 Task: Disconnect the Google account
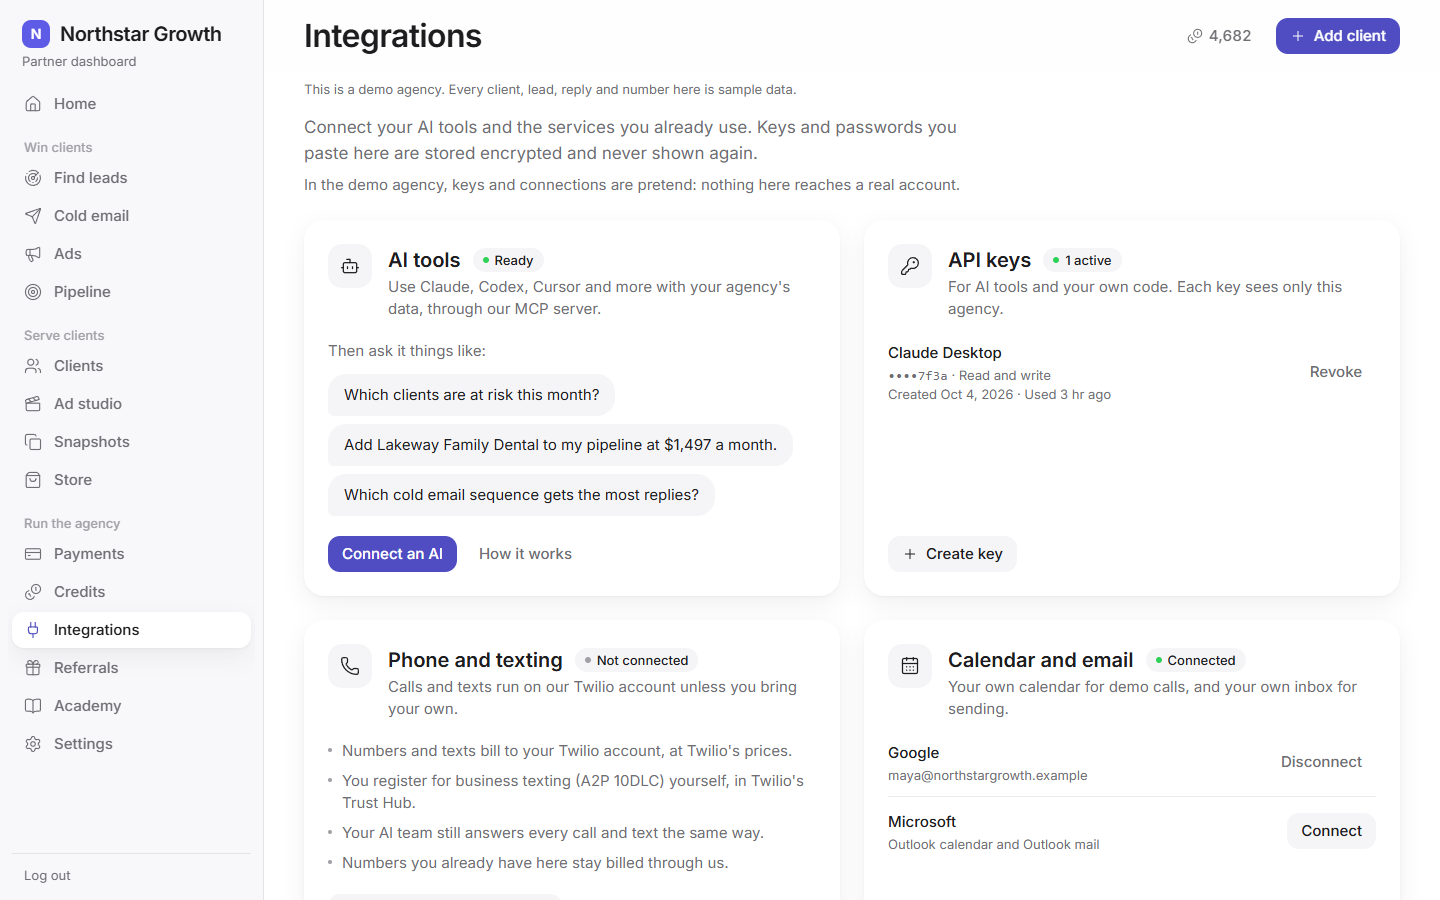pyautogui.click(x=1321, y=762)
